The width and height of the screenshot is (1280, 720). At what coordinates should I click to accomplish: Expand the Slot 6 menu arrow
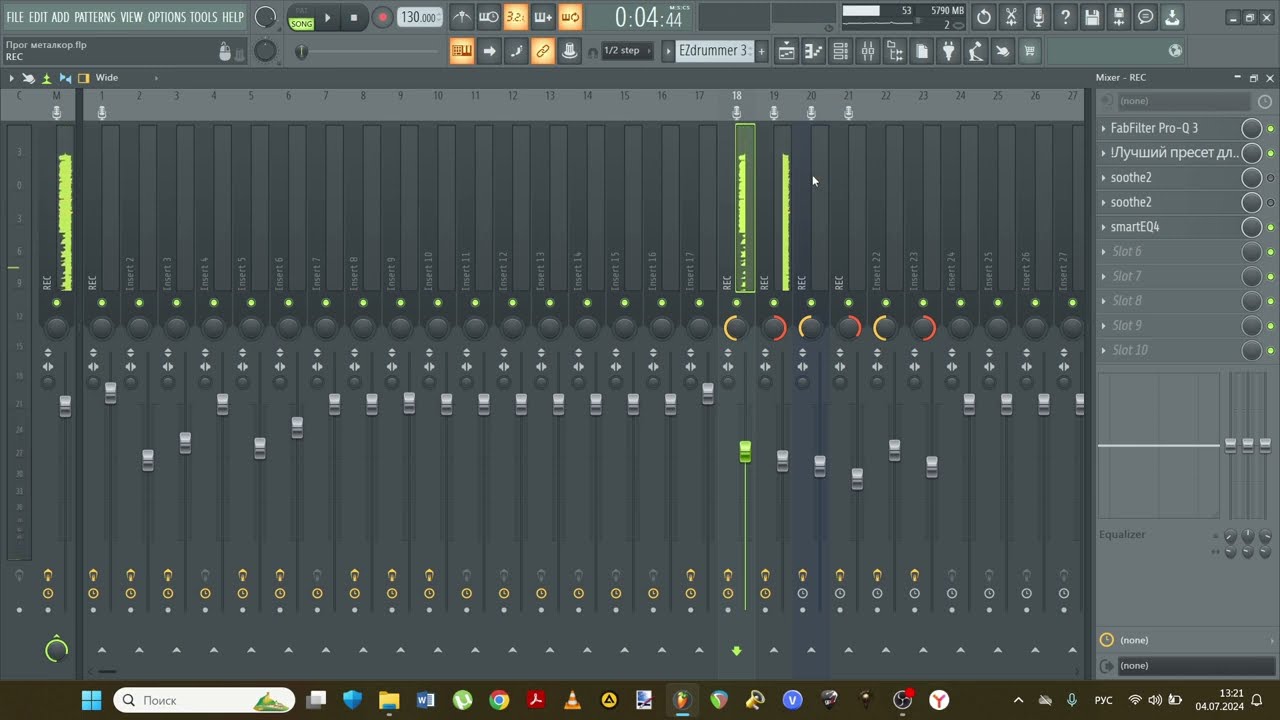pos(1104,251)
